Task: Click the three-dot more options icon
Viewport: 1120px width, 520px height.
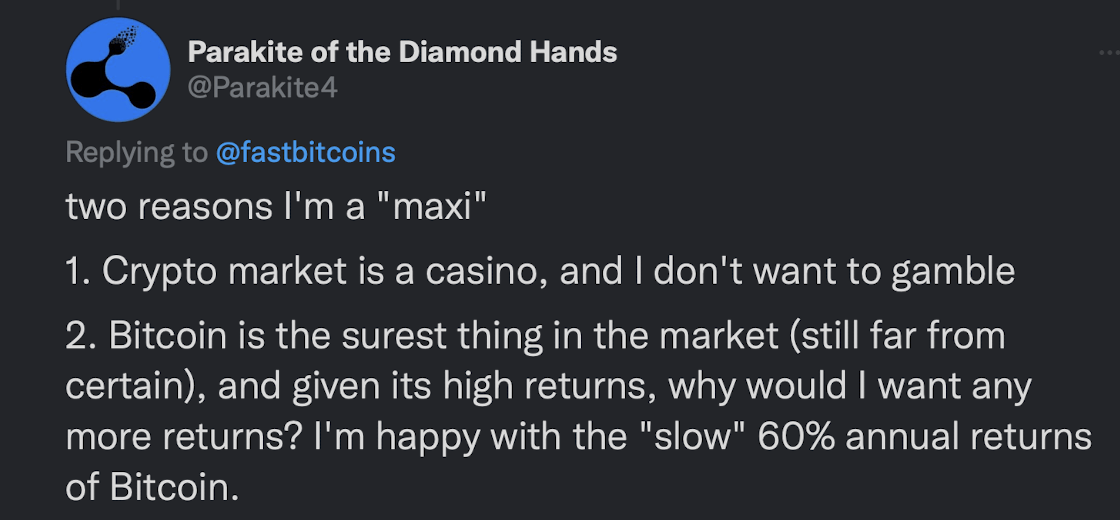Action: 1108,55
